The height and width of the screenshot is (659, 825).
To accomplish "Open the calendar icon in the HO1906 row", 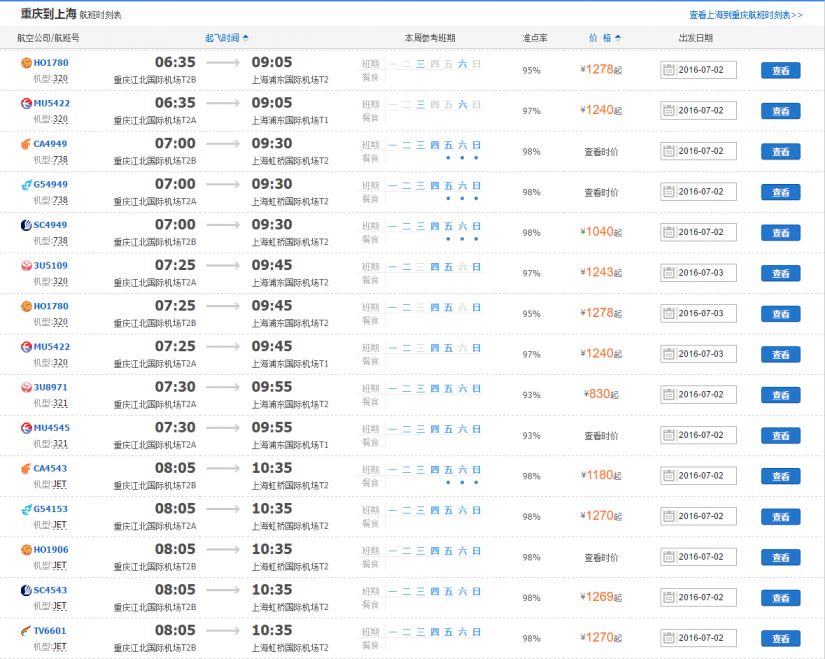I will coord(668,556).
